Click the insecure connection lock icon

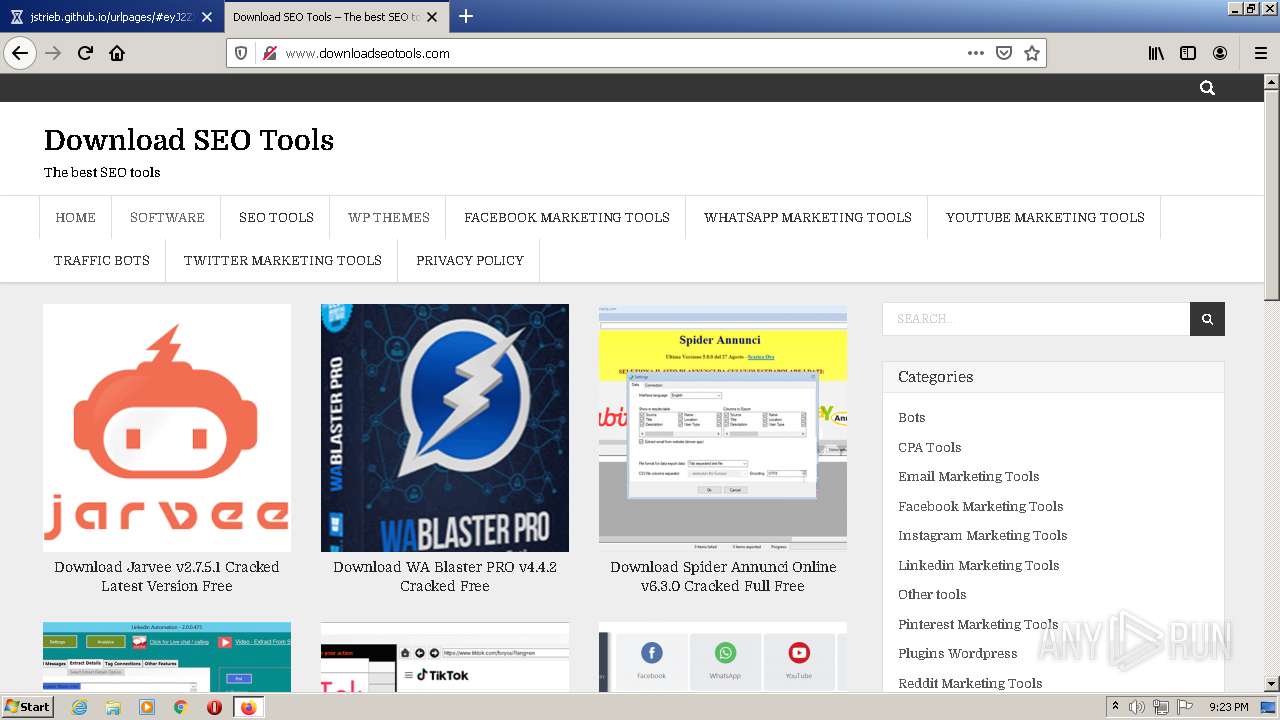tap(269, 53)
